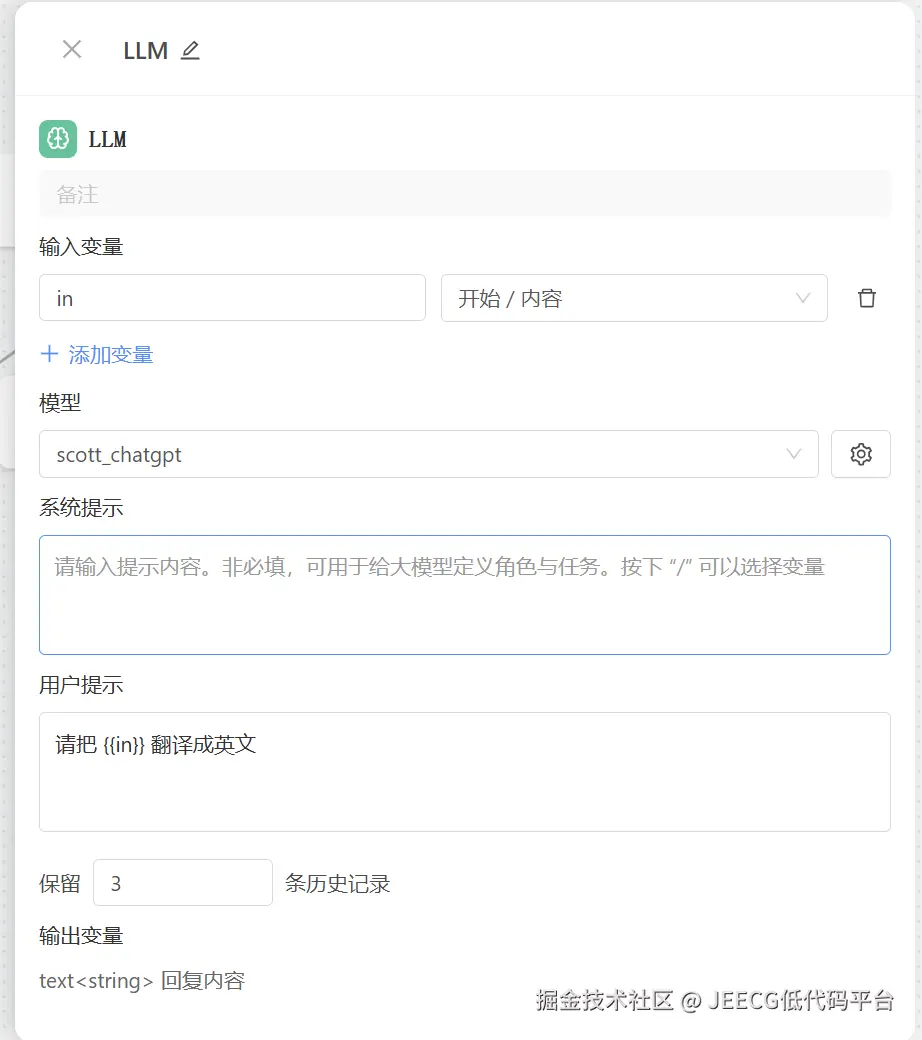Click the plus icon beside 添加变量
The image size is (922, 1040).
[49, 354]
